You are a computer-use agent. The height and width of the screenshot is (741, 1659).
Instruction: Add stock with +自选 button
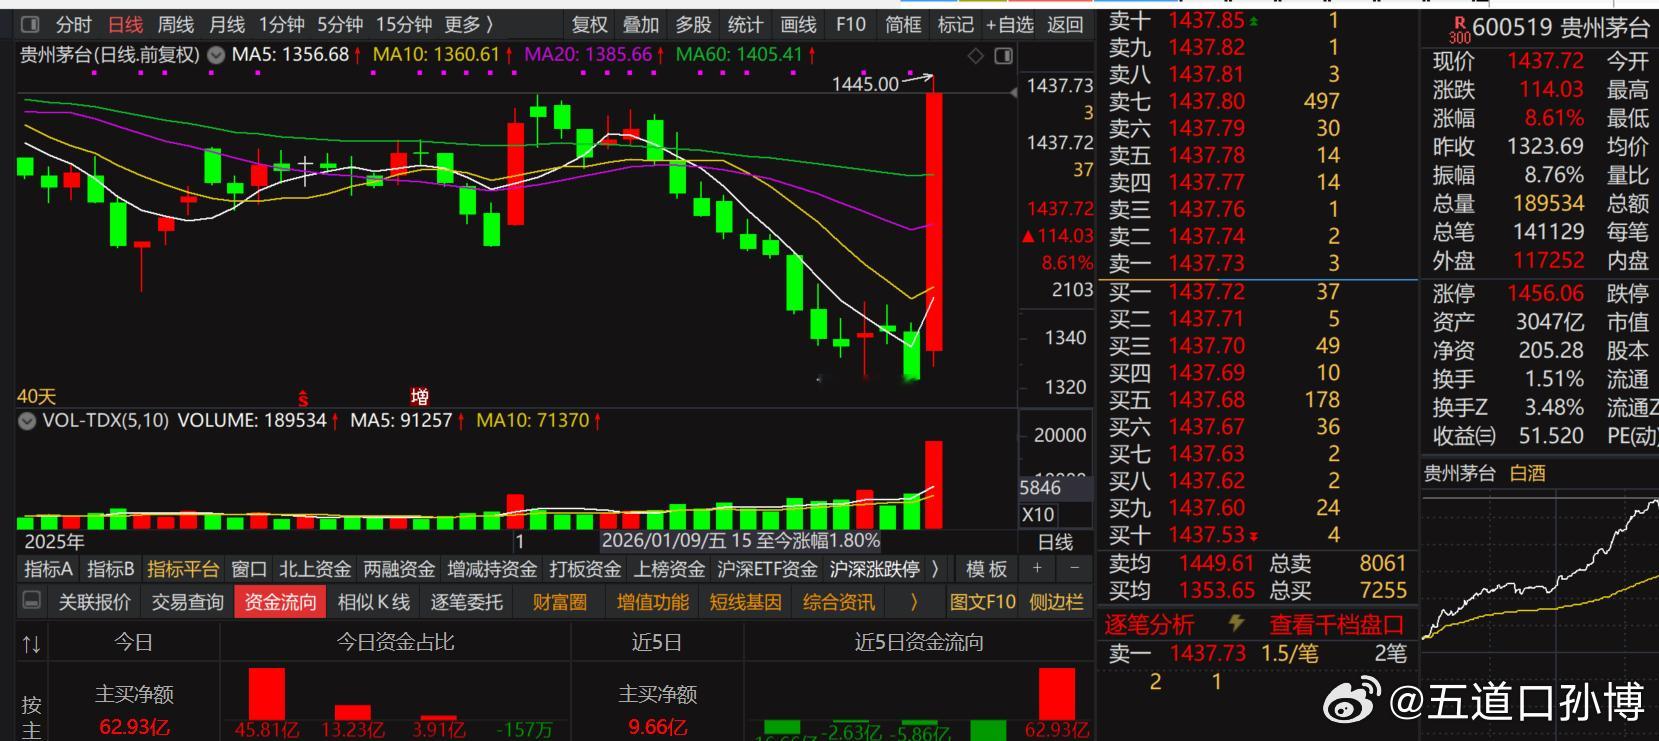[x=1010, y=24]
